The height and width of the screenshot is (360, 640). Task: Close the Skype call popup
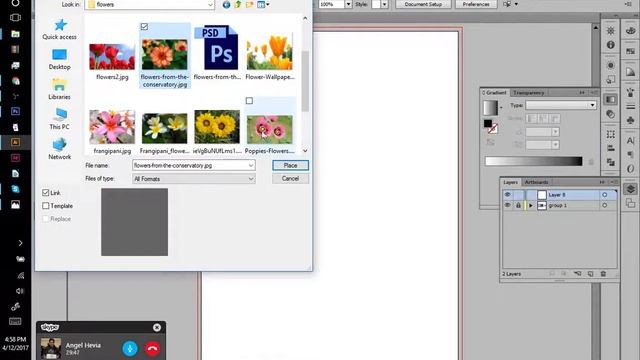coord(157,327)
